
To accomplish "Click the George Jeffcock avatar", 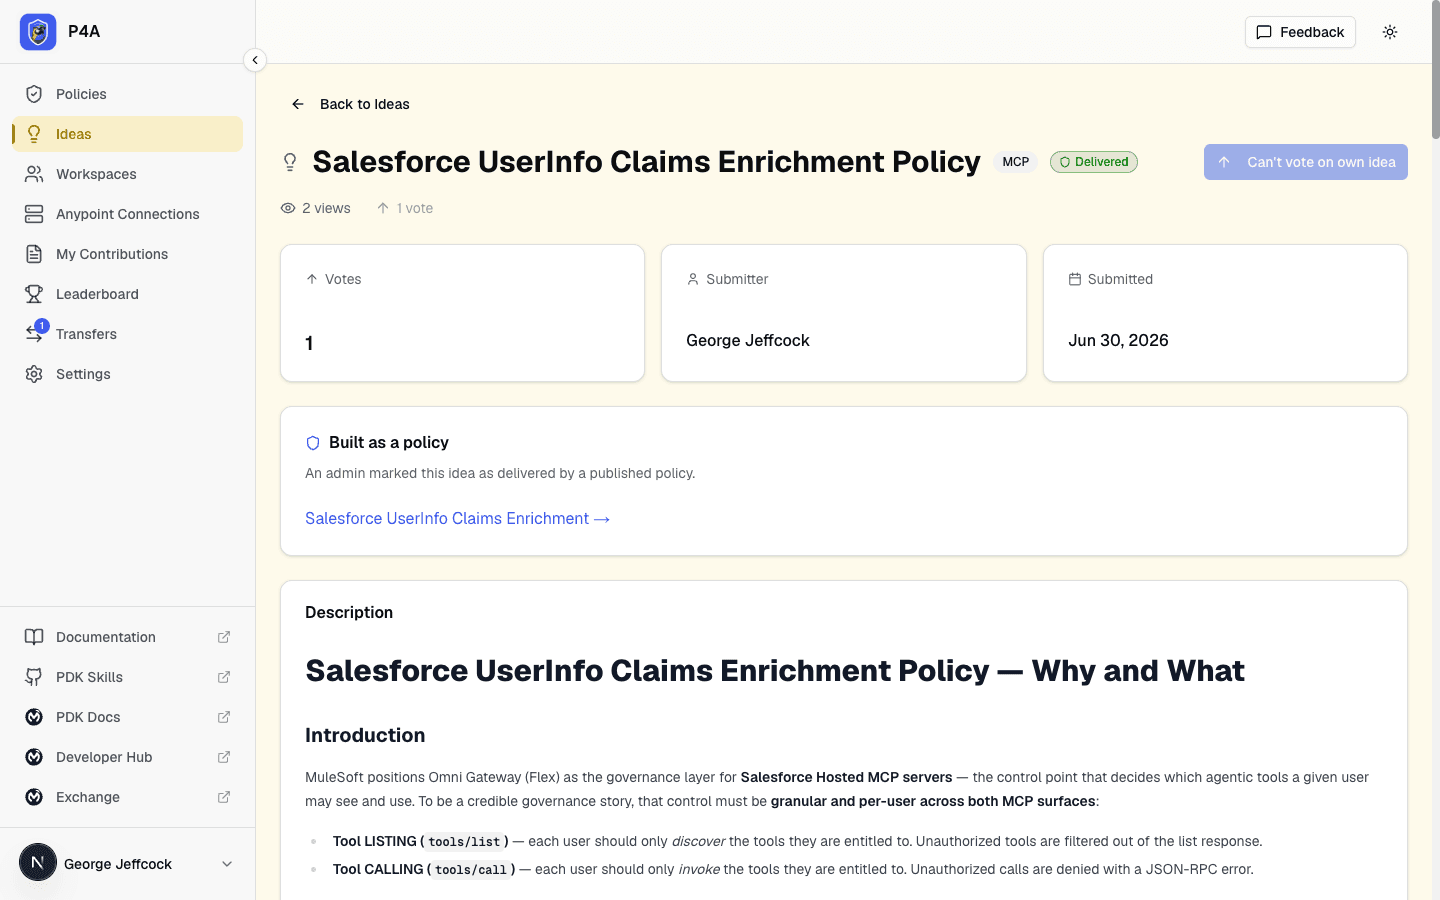I will click(x=38, y=862).
